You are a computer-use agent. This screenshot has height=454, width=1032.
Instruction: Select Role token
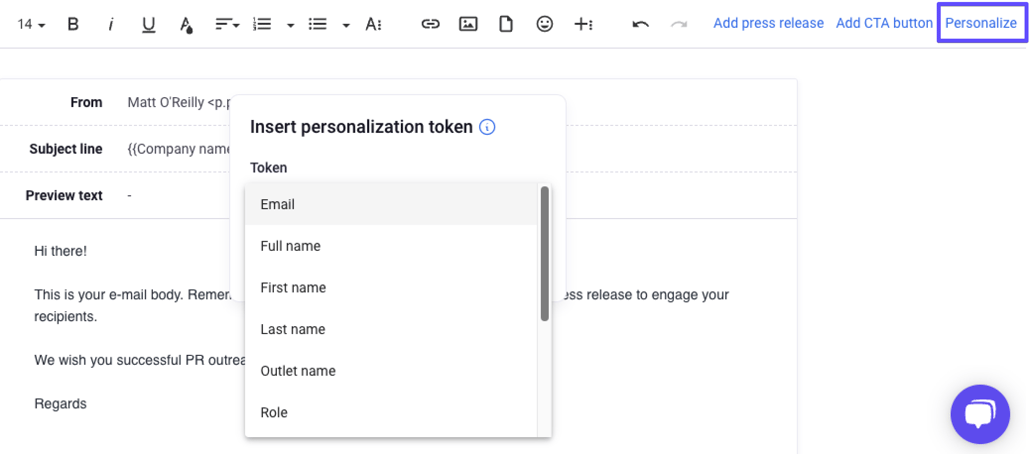391,413
